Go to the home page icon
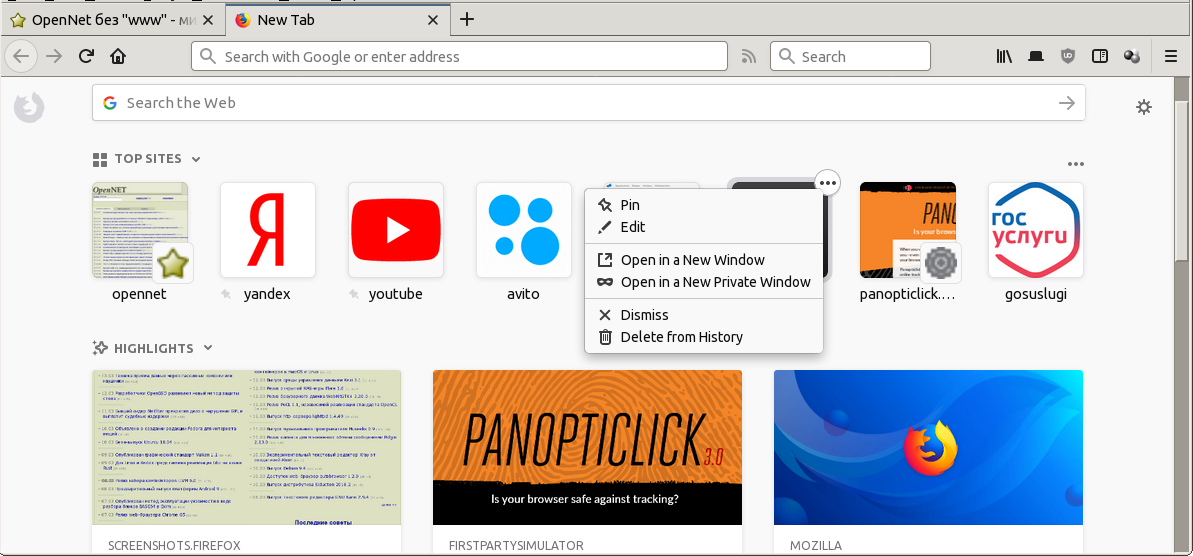Image resolution: width=1193 pixels, height=556 pixels. [118, 56]
